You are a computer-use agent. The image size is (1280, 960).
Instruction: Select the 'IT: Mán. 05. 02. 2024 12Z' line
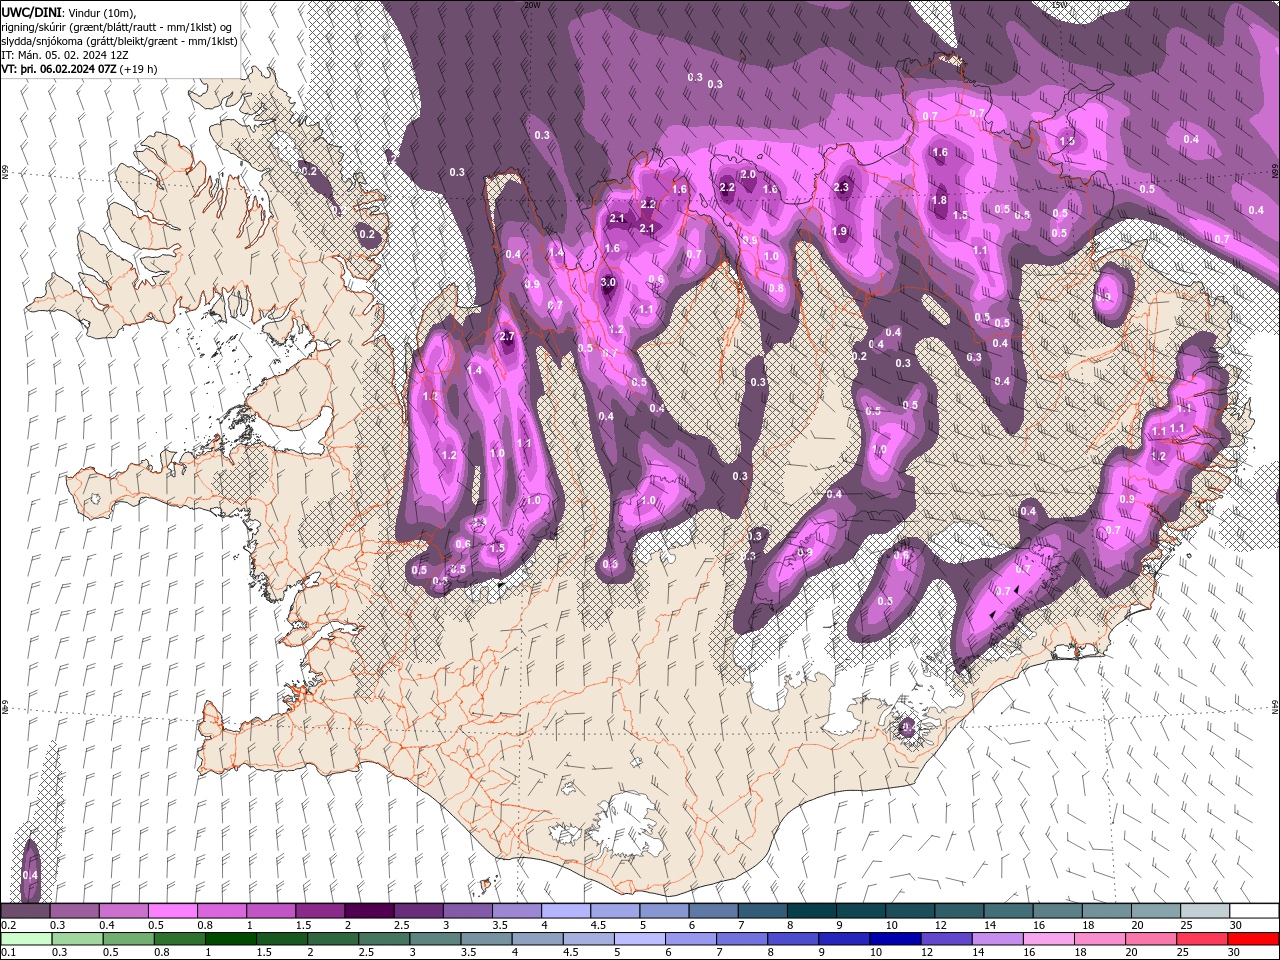pyautogui.click(x=64, y=55)
